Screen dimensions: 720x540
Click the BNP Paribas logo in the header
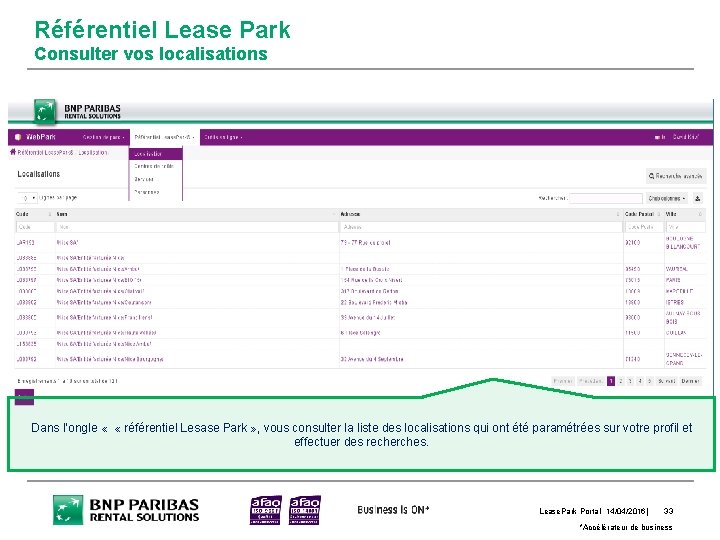(x=78, y=111)
